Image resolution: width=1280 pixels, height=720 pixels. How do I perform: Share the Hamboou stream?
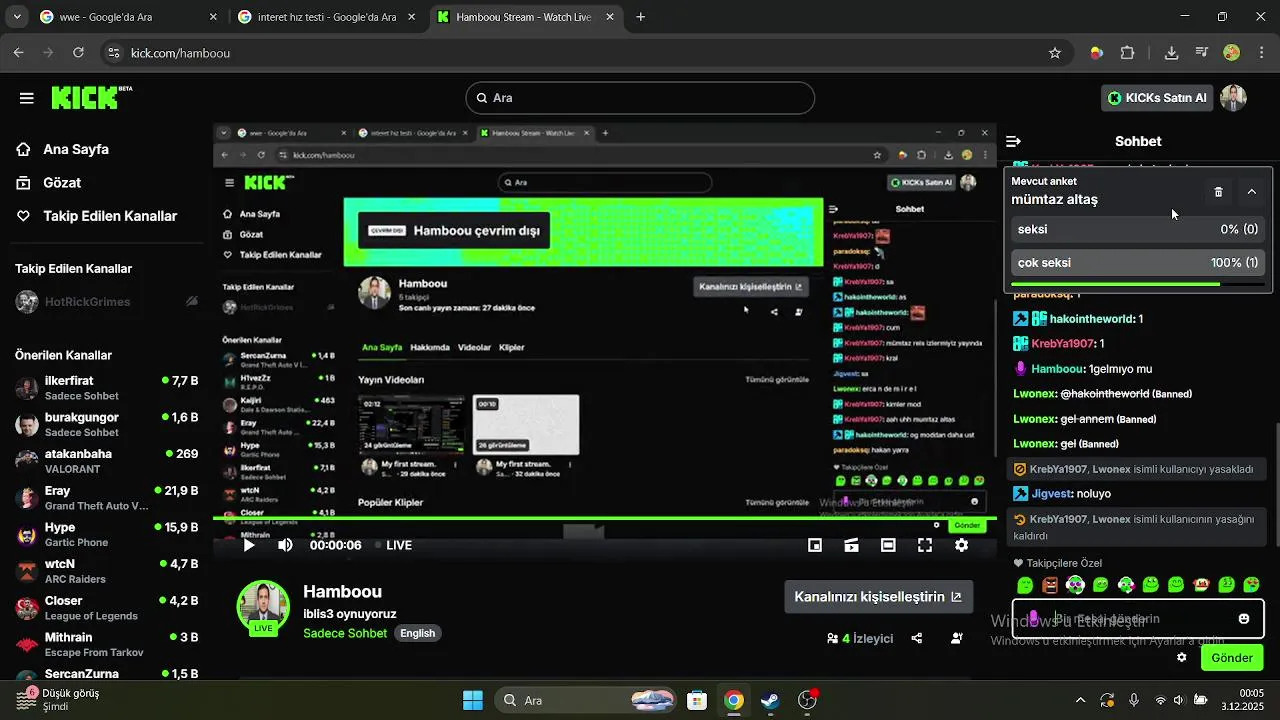917,638
